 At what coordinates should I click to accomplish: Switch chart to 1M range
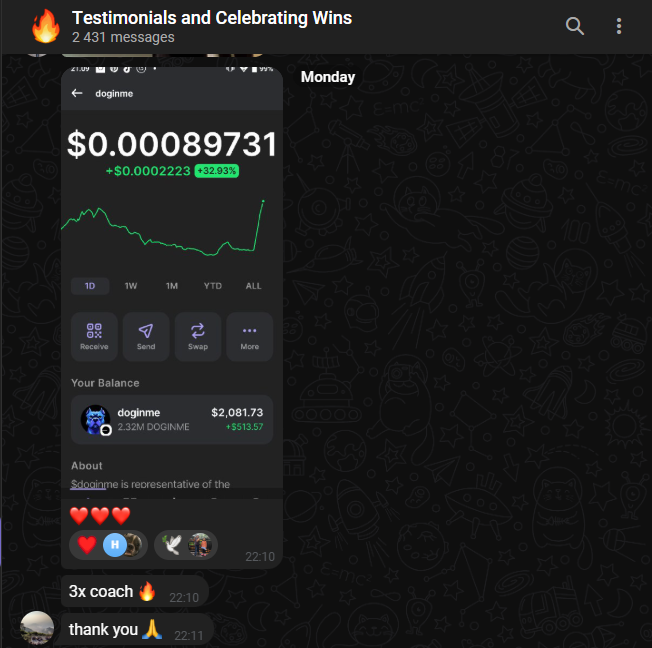click(172, 286)
